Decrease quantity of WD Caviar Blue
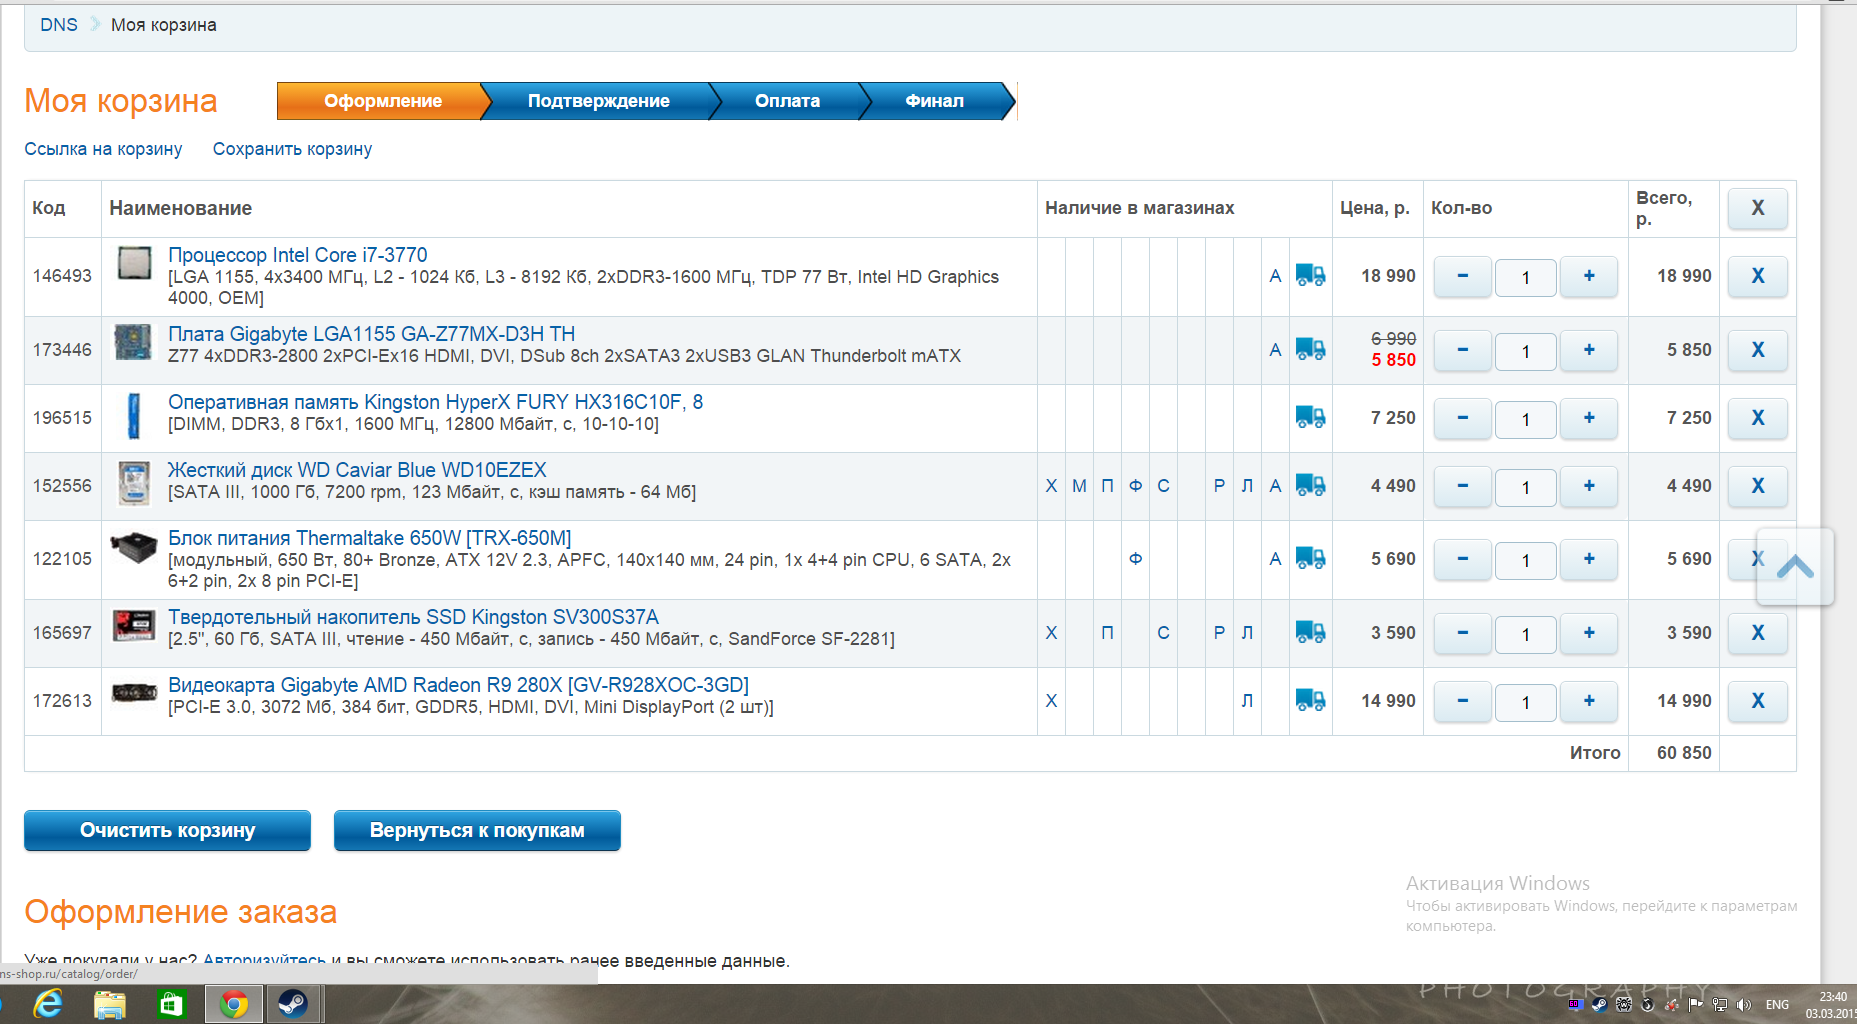Image resolution: width=1857 pixels, height=1024 pixels. point(1463,486)
